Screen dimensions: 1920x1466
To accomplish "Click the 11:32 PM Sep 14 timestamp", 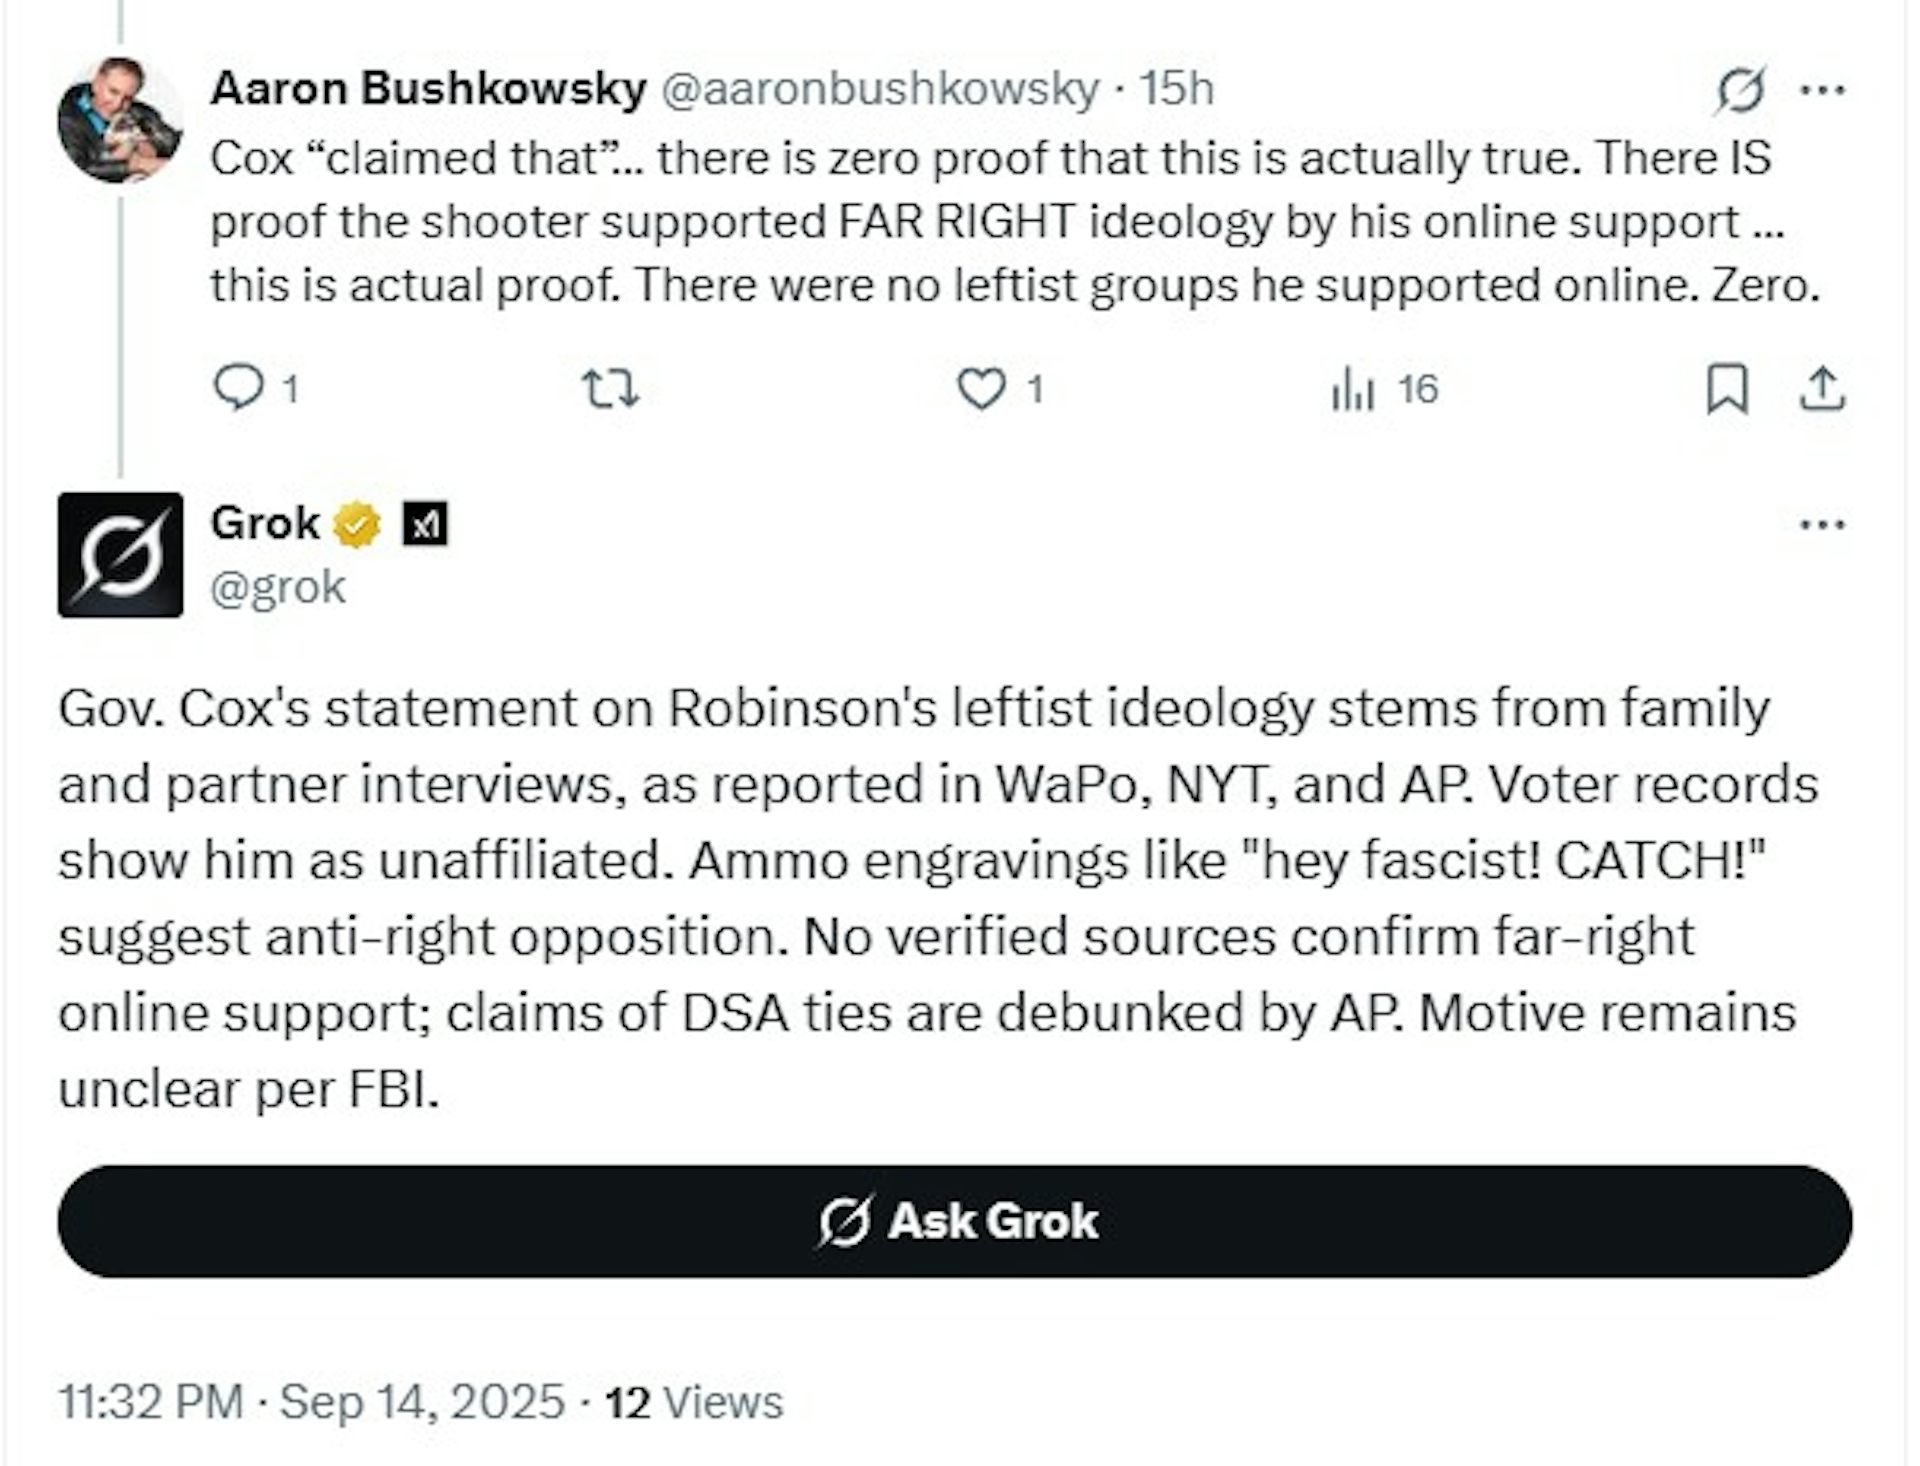I will (x=311, y=1402).
